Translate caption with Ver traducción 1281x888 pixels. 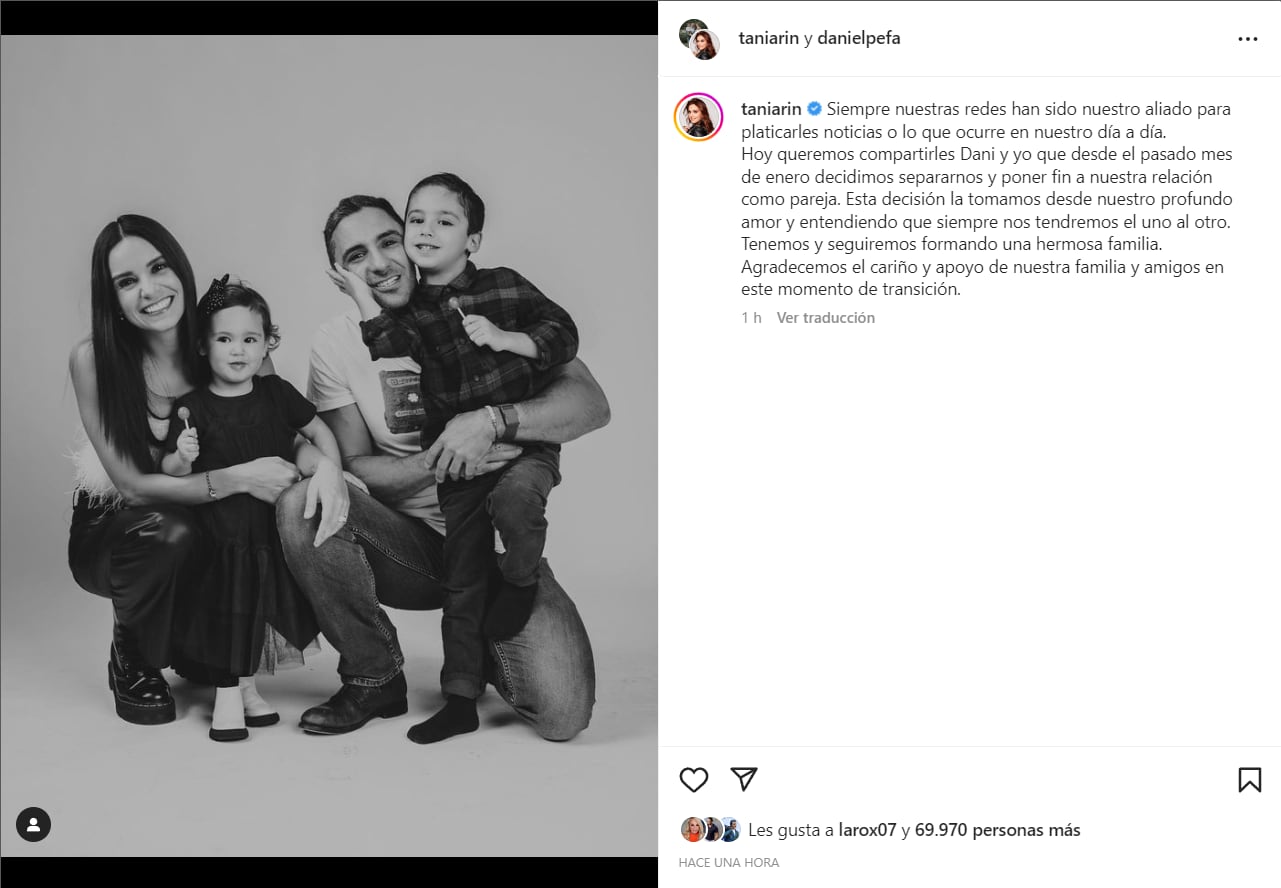(x=826, y=318)
